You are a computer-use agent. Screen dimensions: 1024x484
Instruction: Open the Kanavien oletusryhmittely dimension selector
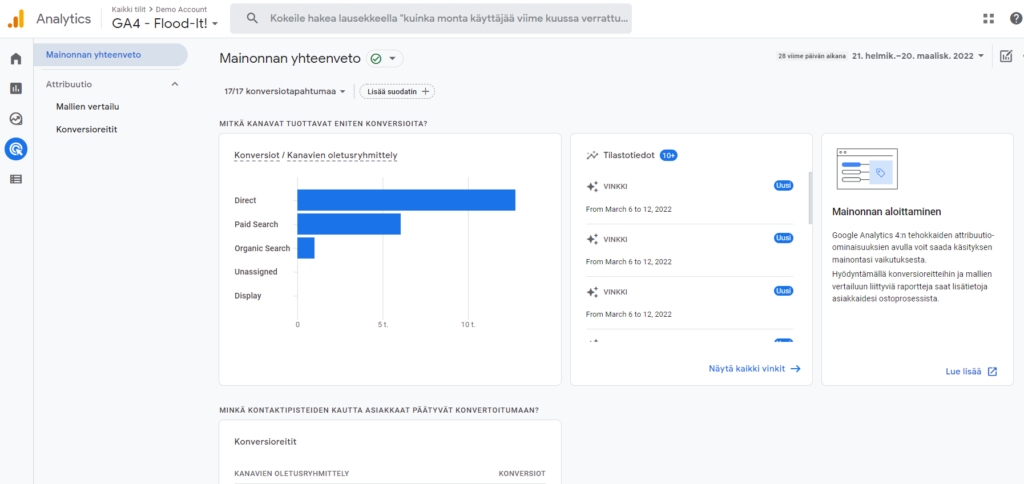342,155
